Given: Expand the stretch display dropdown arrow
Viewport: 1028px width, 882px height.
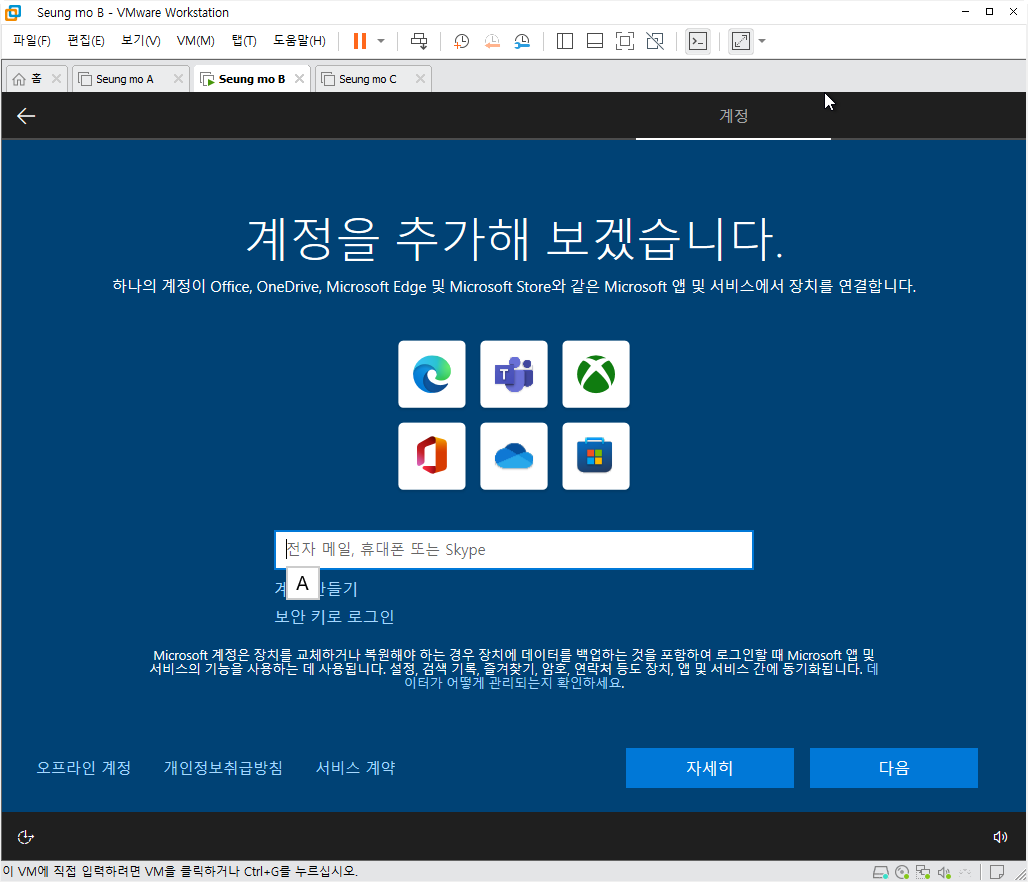Looking at the screenshot, I should coord(762,41).
